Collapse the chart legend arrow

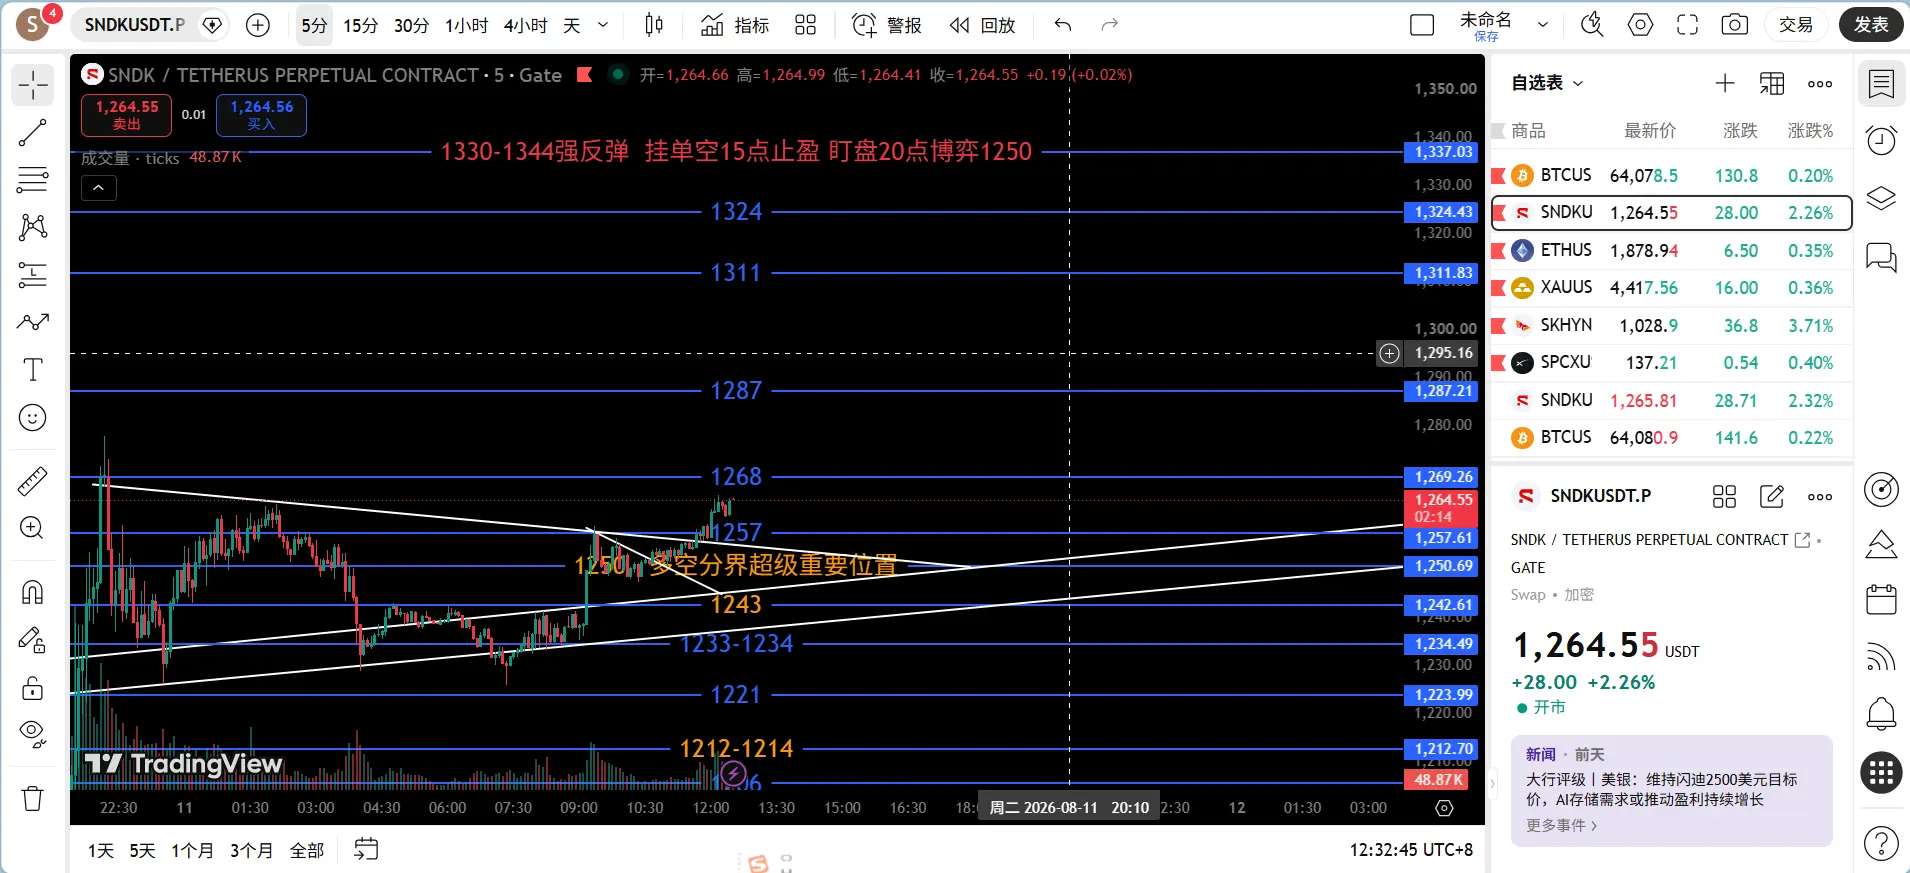click(x=99, y=187)
